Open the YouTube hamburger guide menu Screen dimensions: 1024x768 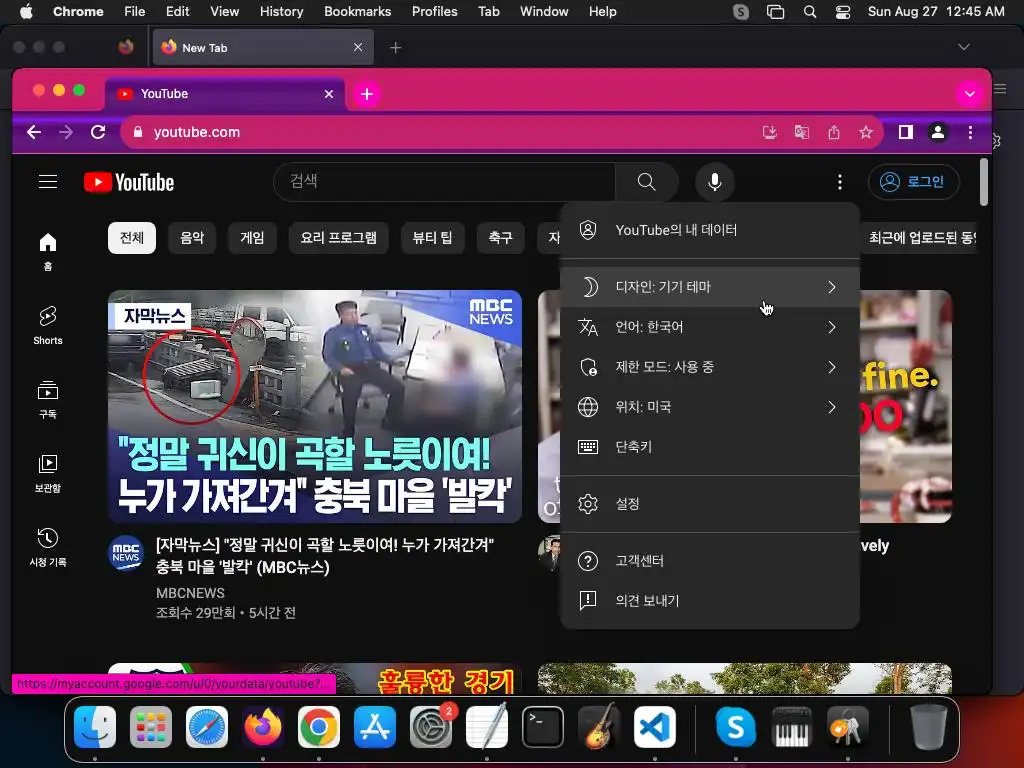coord(48,182)
